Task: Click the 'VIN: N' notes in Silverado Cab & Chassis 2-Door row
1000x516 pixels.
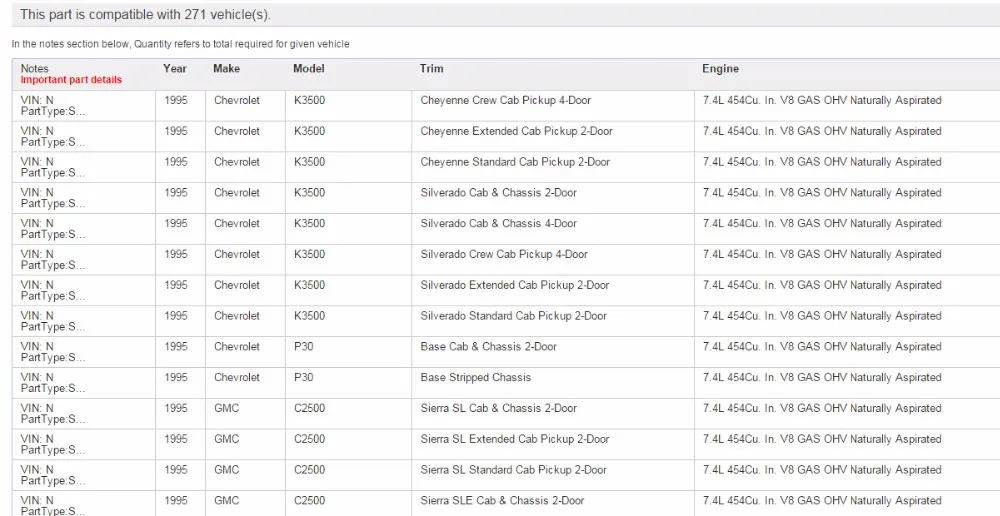Action: pyautogui.click(x=37, y=192)
